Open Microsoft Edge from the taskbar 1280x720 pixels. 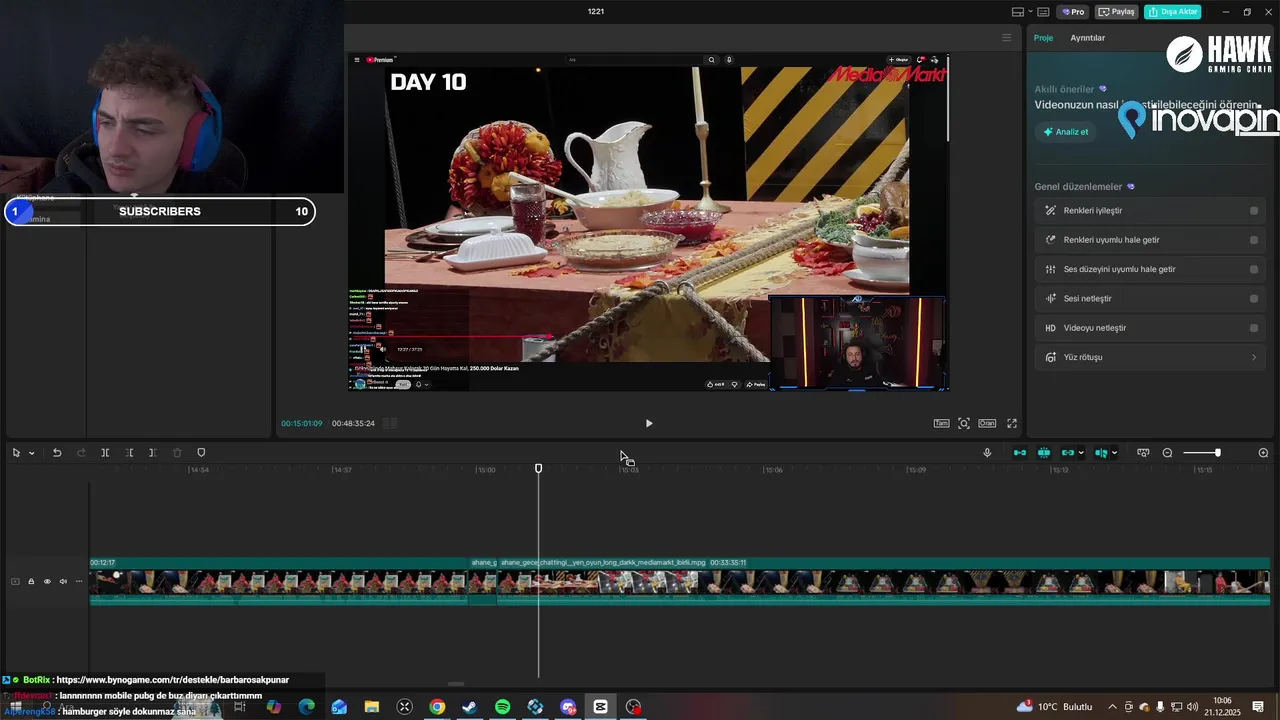306,707
